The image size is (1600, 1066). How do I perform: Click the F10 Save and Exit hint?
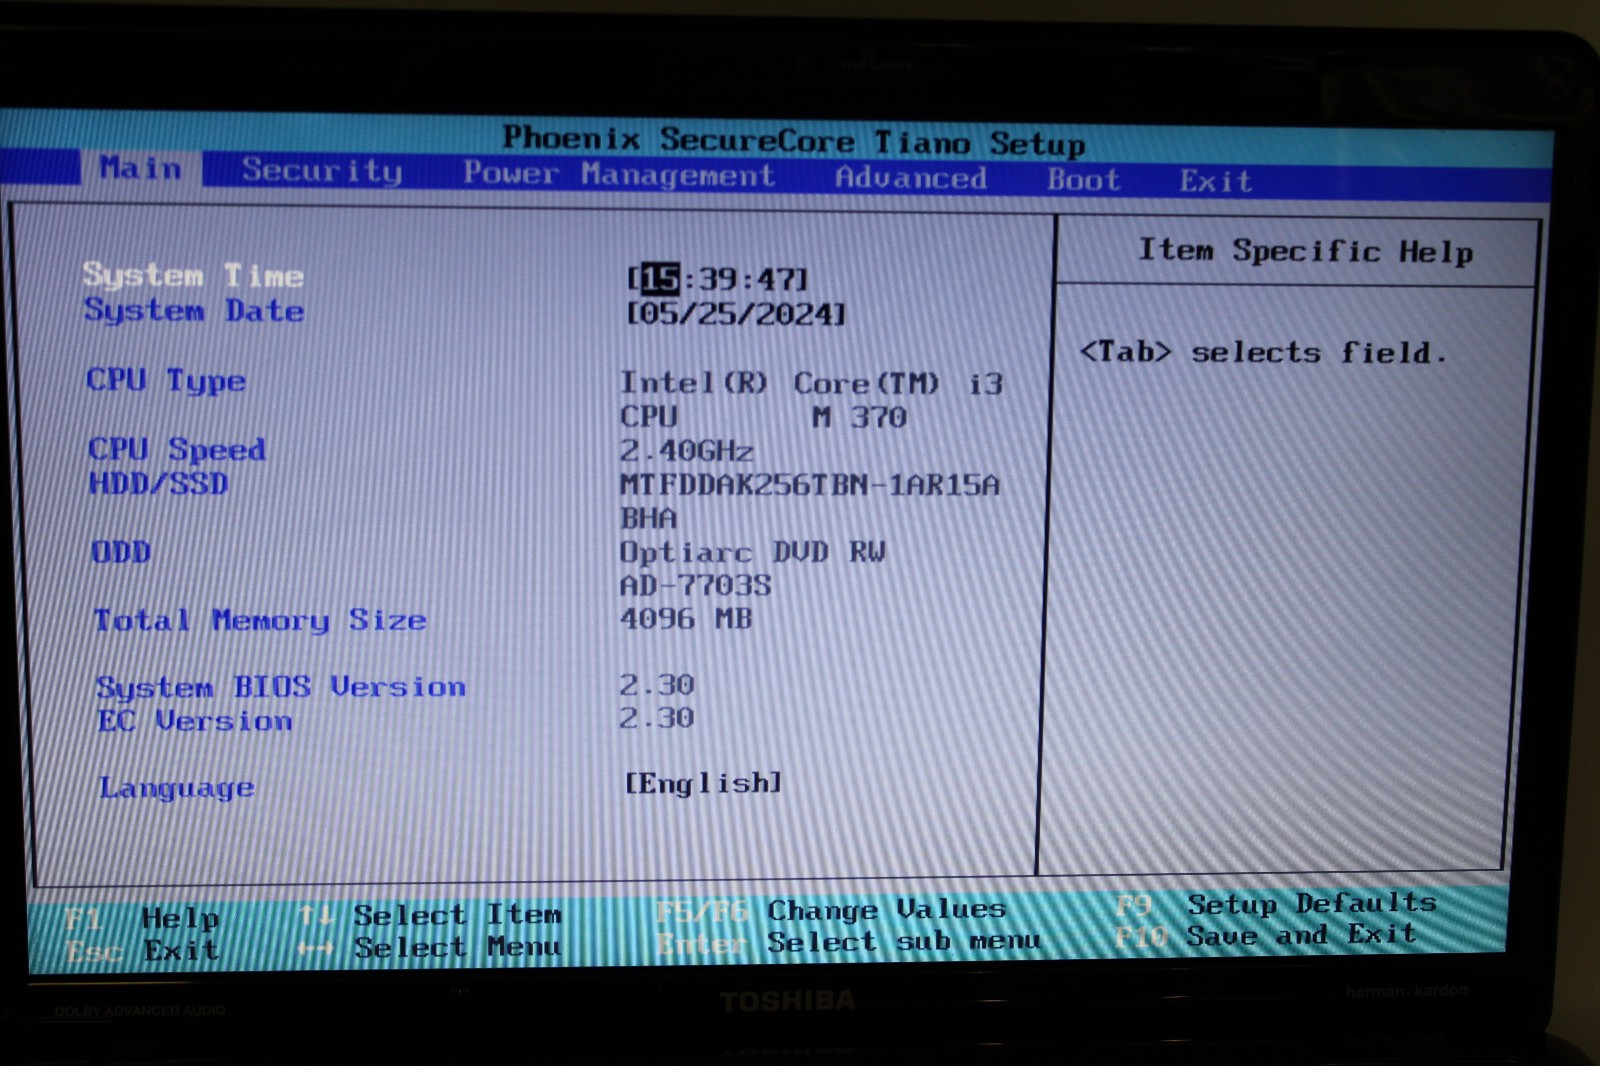point(1266,936)
